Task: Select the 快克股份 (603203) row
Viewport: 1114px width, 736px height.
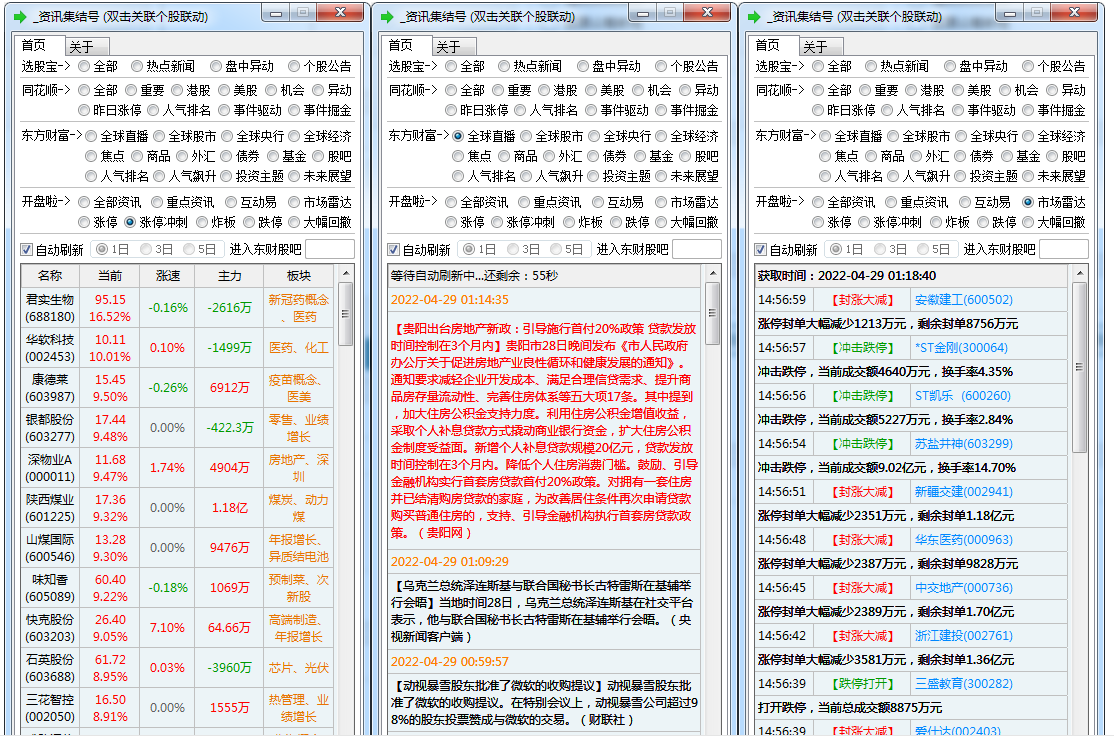Action: [x=178, y=628]
